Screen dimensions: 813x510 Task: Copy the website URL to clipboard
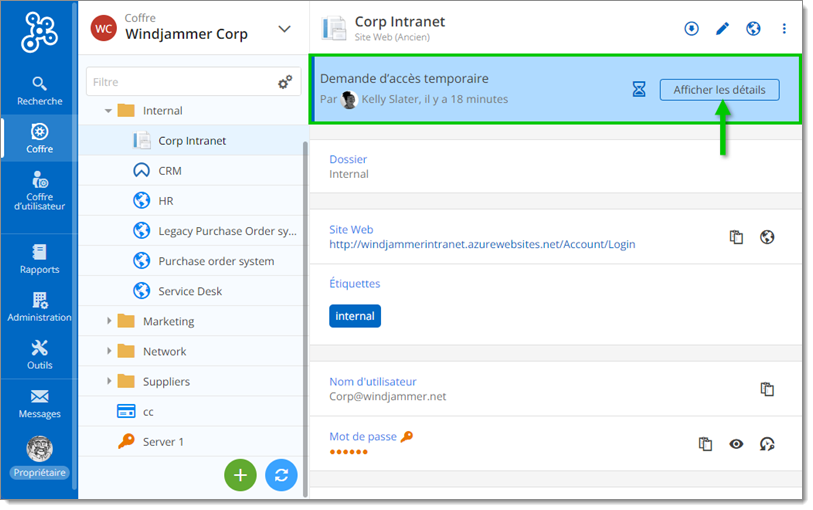736,237
